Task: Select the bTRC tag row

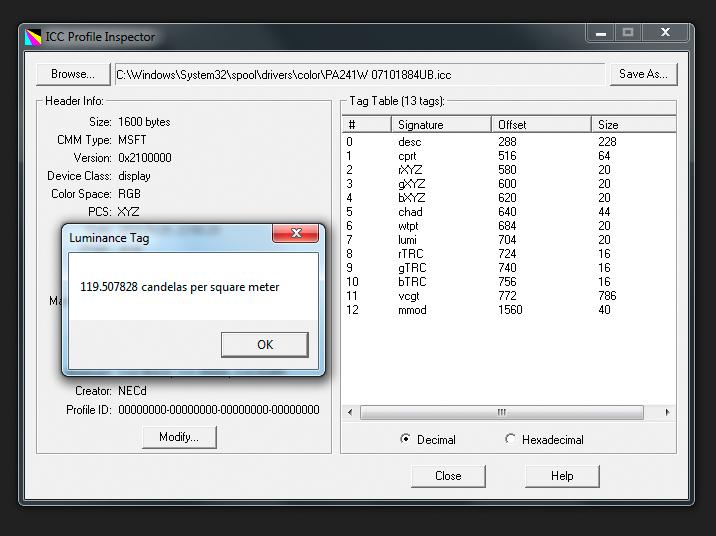Action: click(509, 282)
